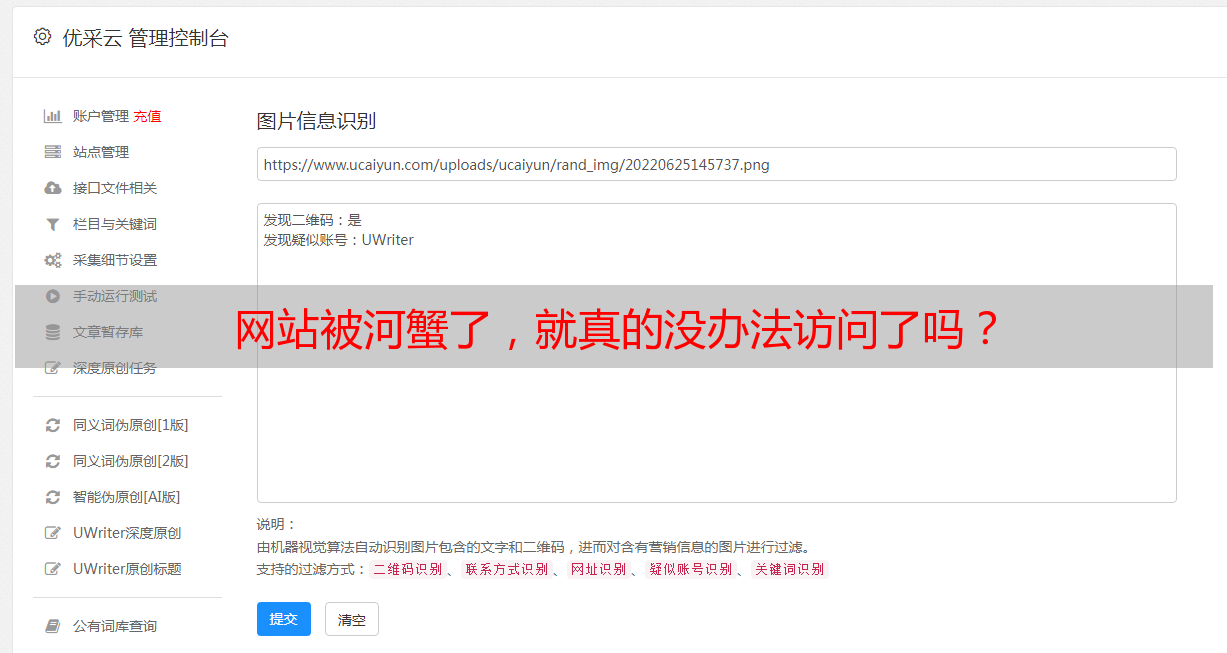The width and height of the screenshot is (1227, 653).
Task: Select 同义词伪原创[1版] menu entry
Action: pos(131,425)
